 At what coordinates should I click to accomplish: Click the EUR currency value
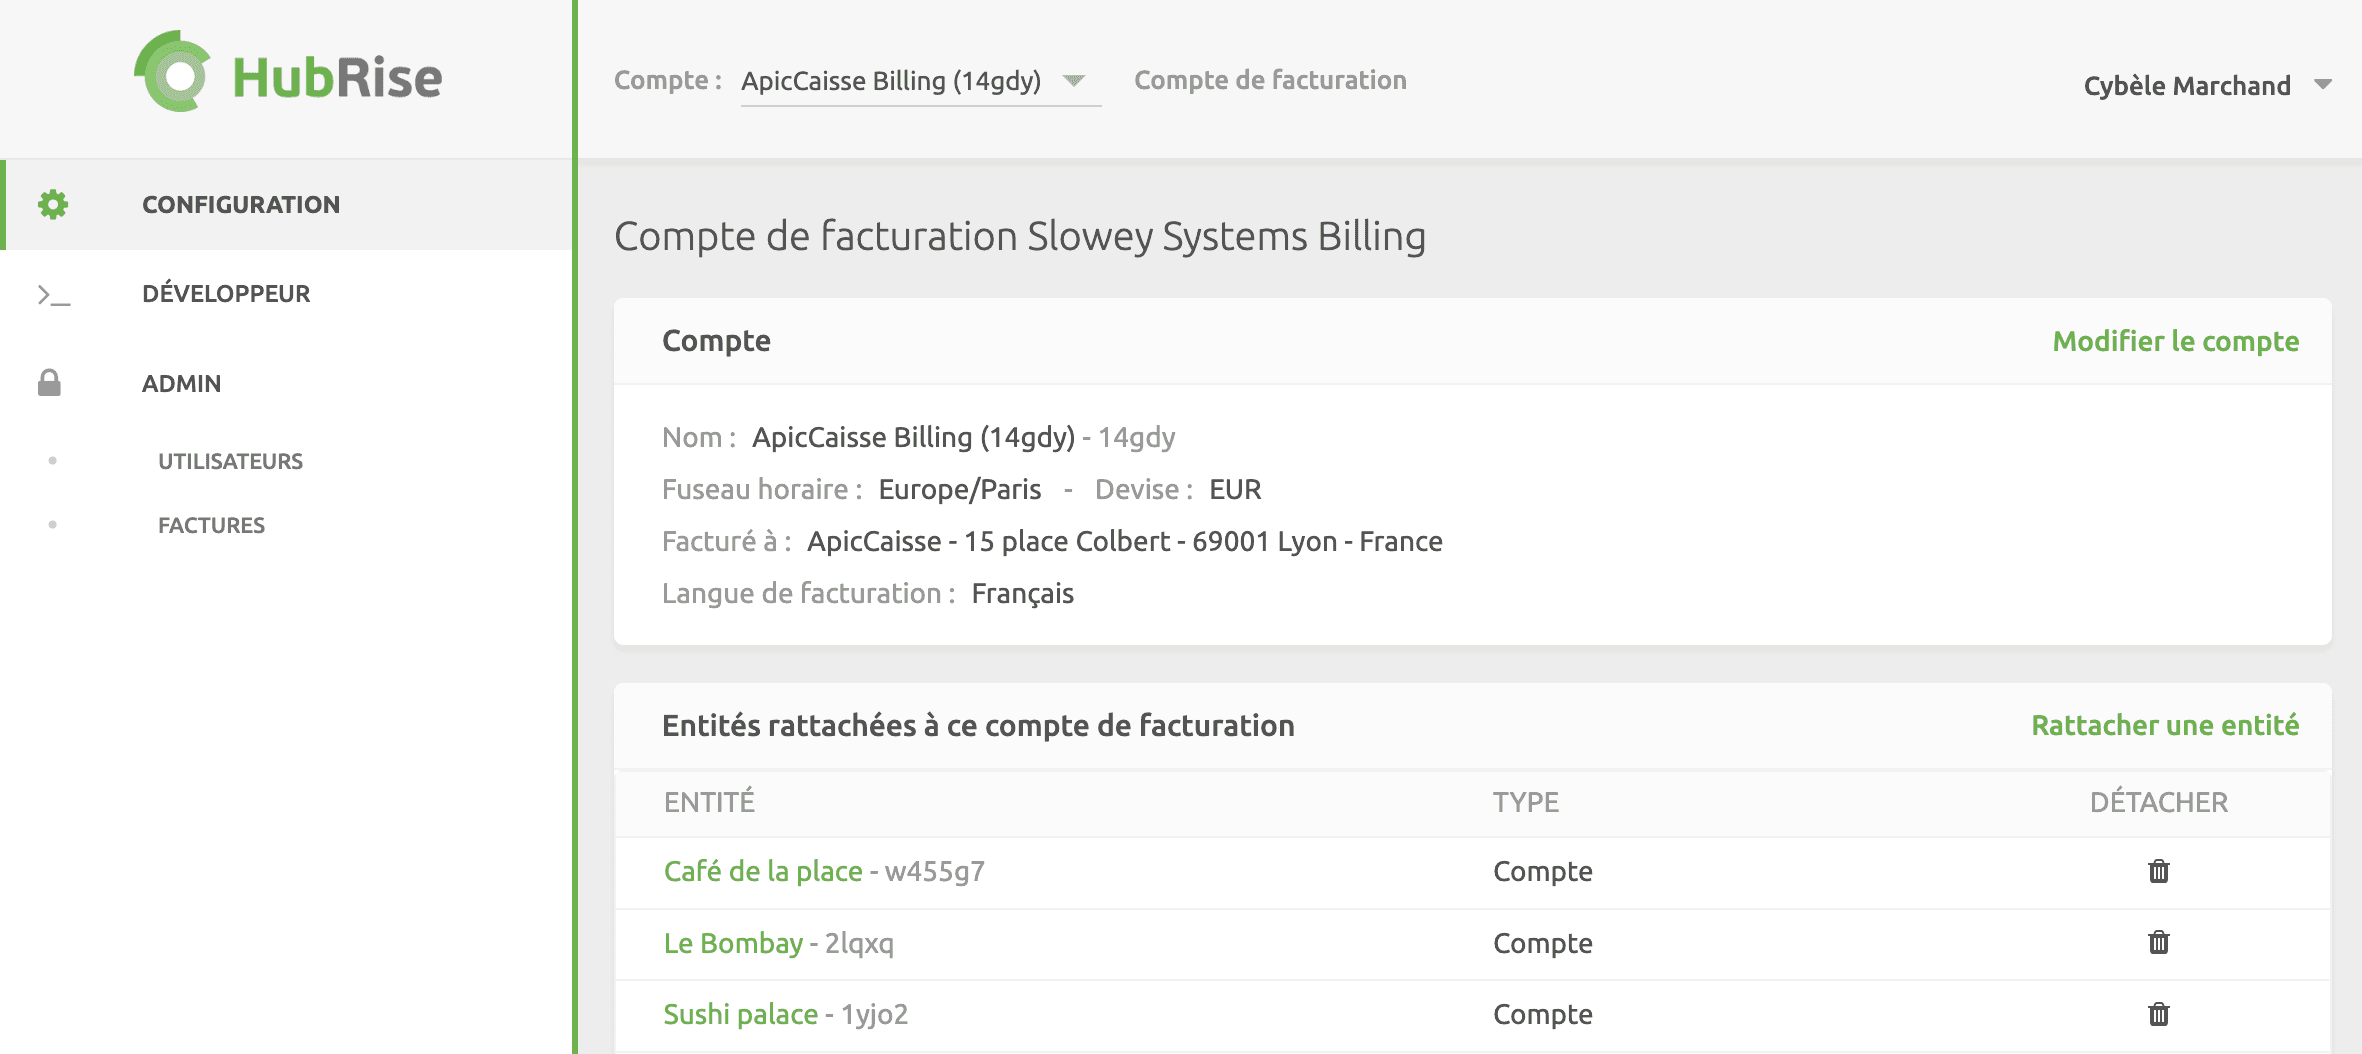pos(1235,489)
